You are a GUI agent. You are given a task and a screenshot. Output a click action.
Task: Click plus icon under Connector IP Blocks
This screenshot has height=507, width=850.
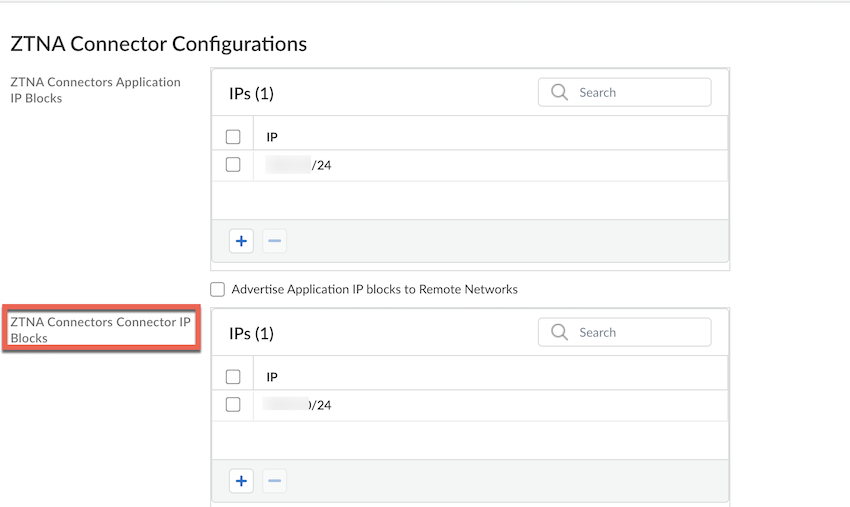[x=241, y=481]
